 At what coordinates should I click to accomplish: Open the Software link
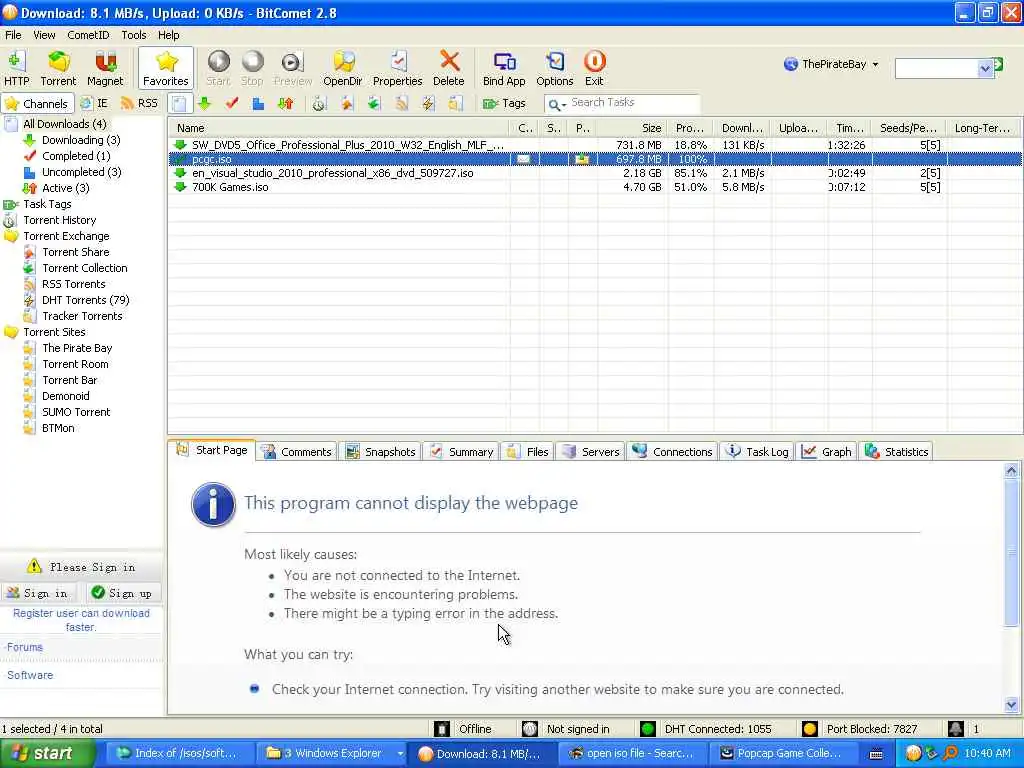click(30, 675)
